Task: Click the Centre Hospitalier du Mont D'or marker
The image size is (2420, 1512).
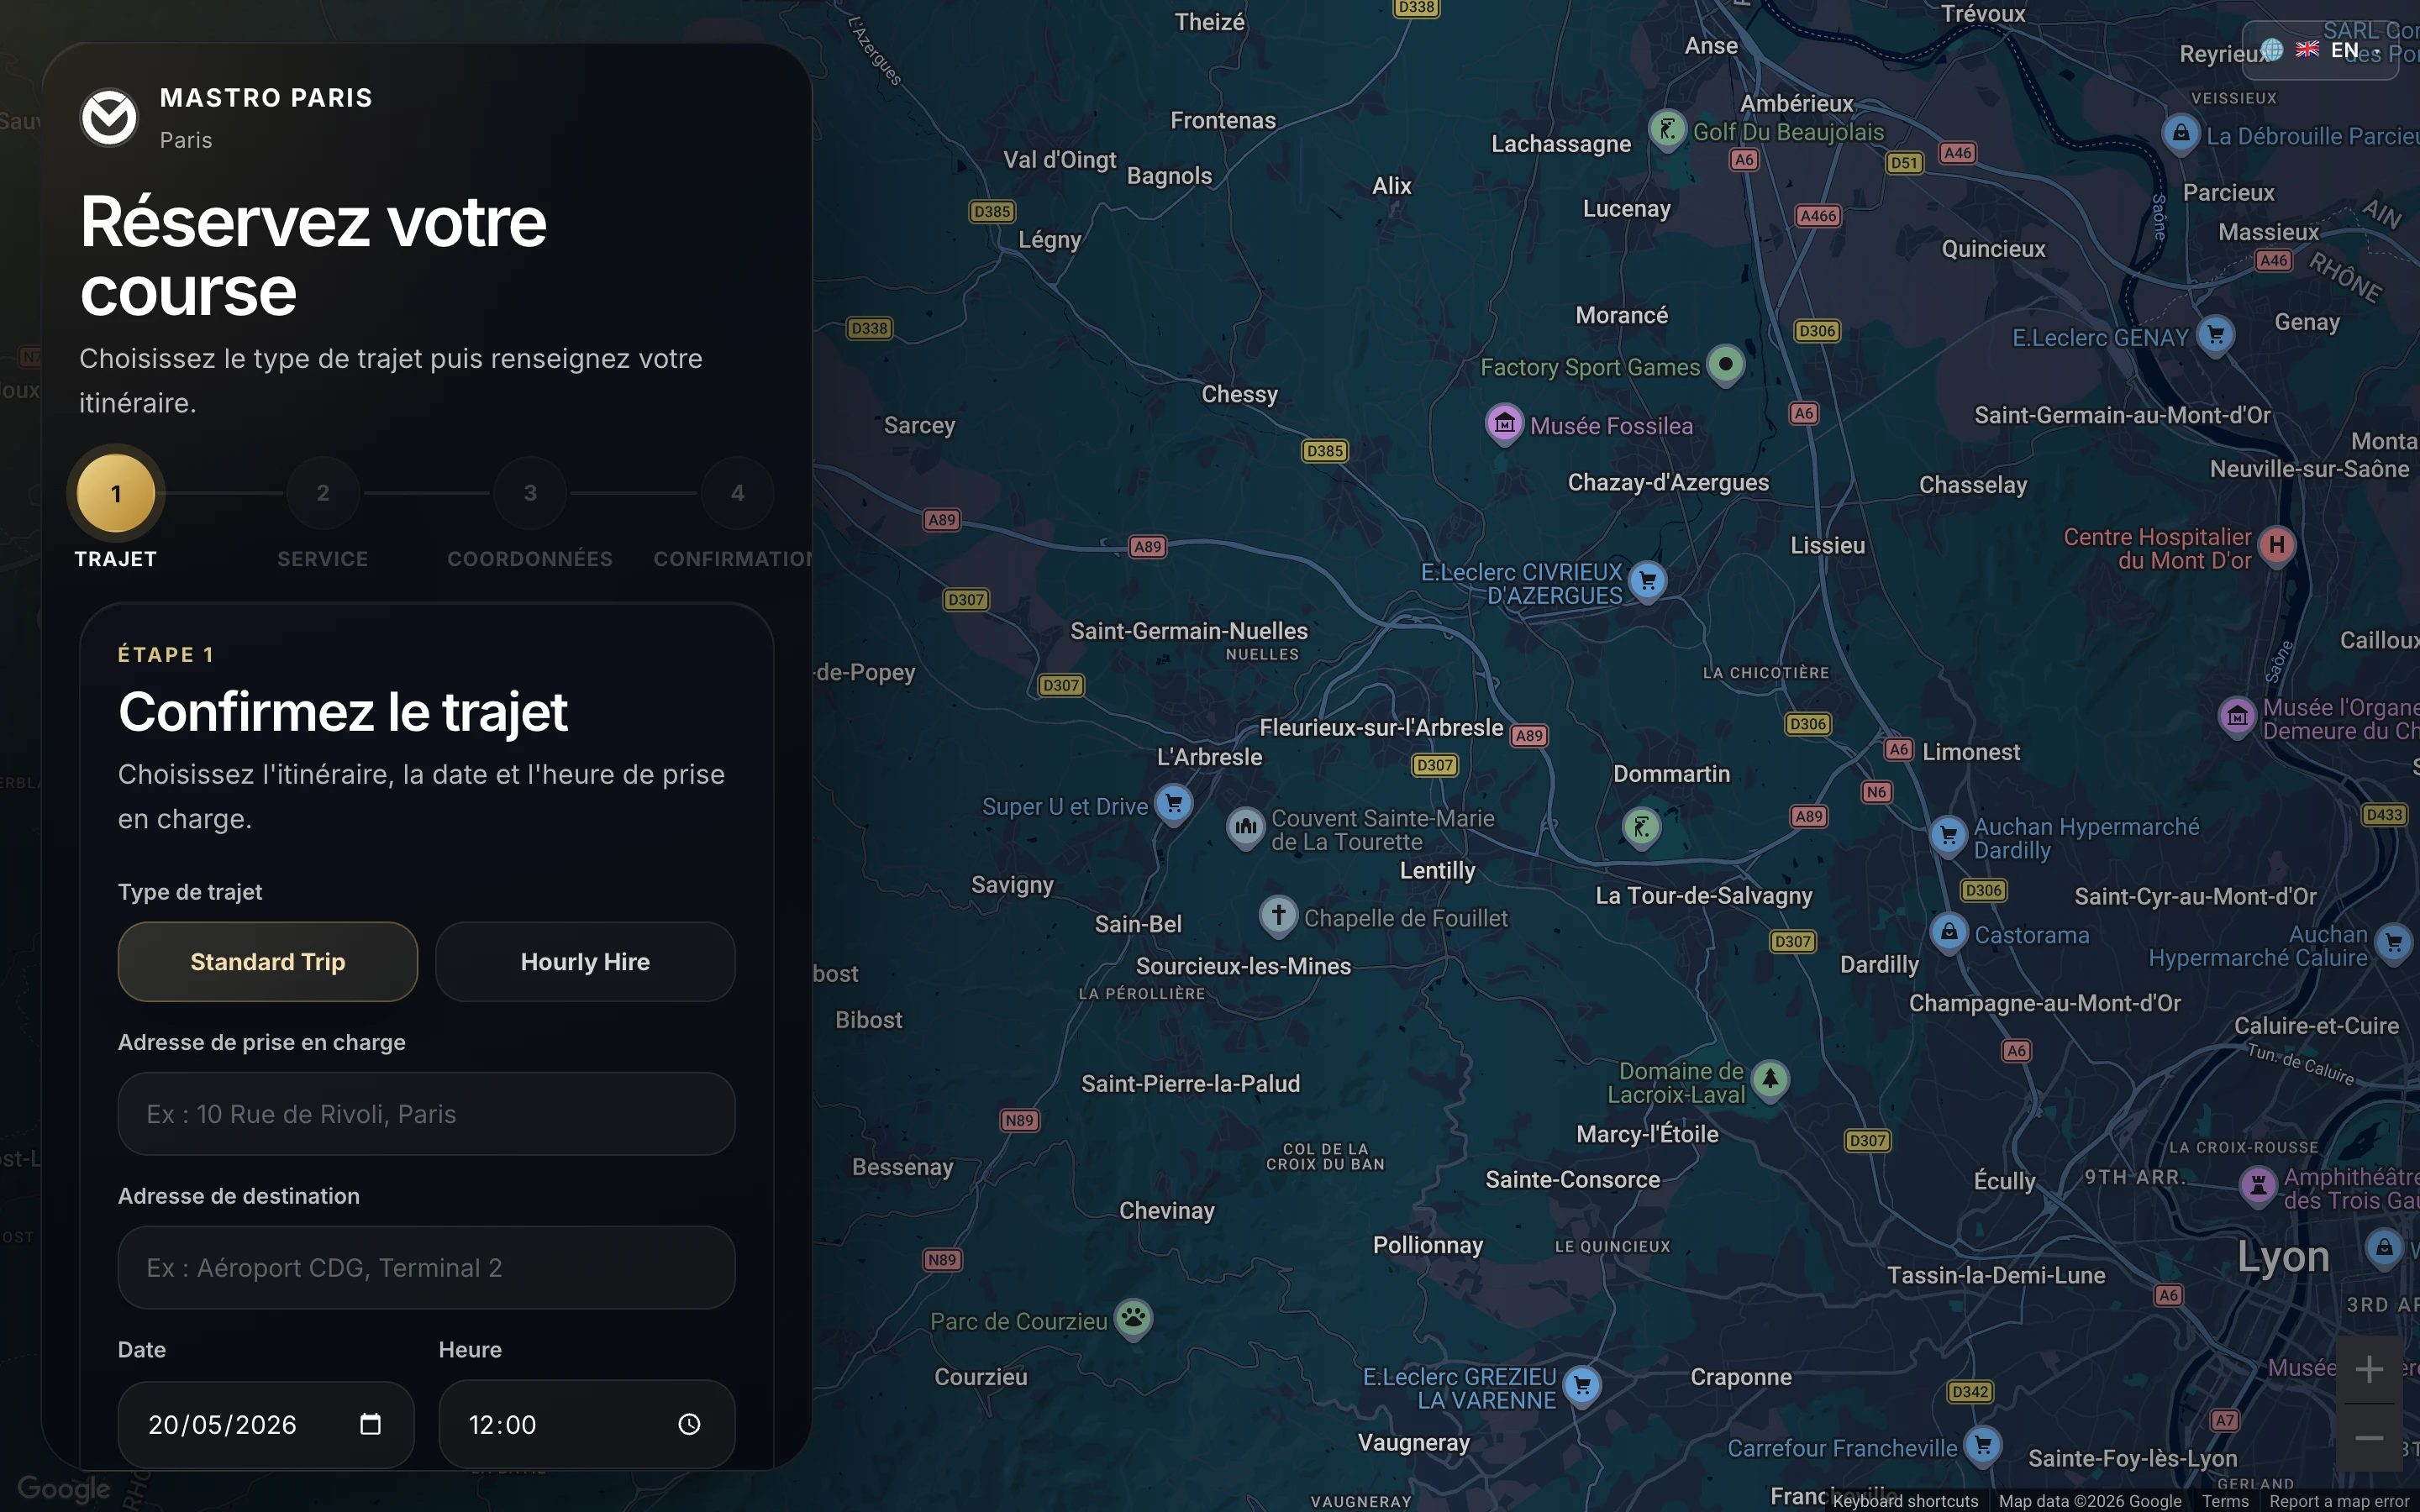Action: (x=2277, y=545)
